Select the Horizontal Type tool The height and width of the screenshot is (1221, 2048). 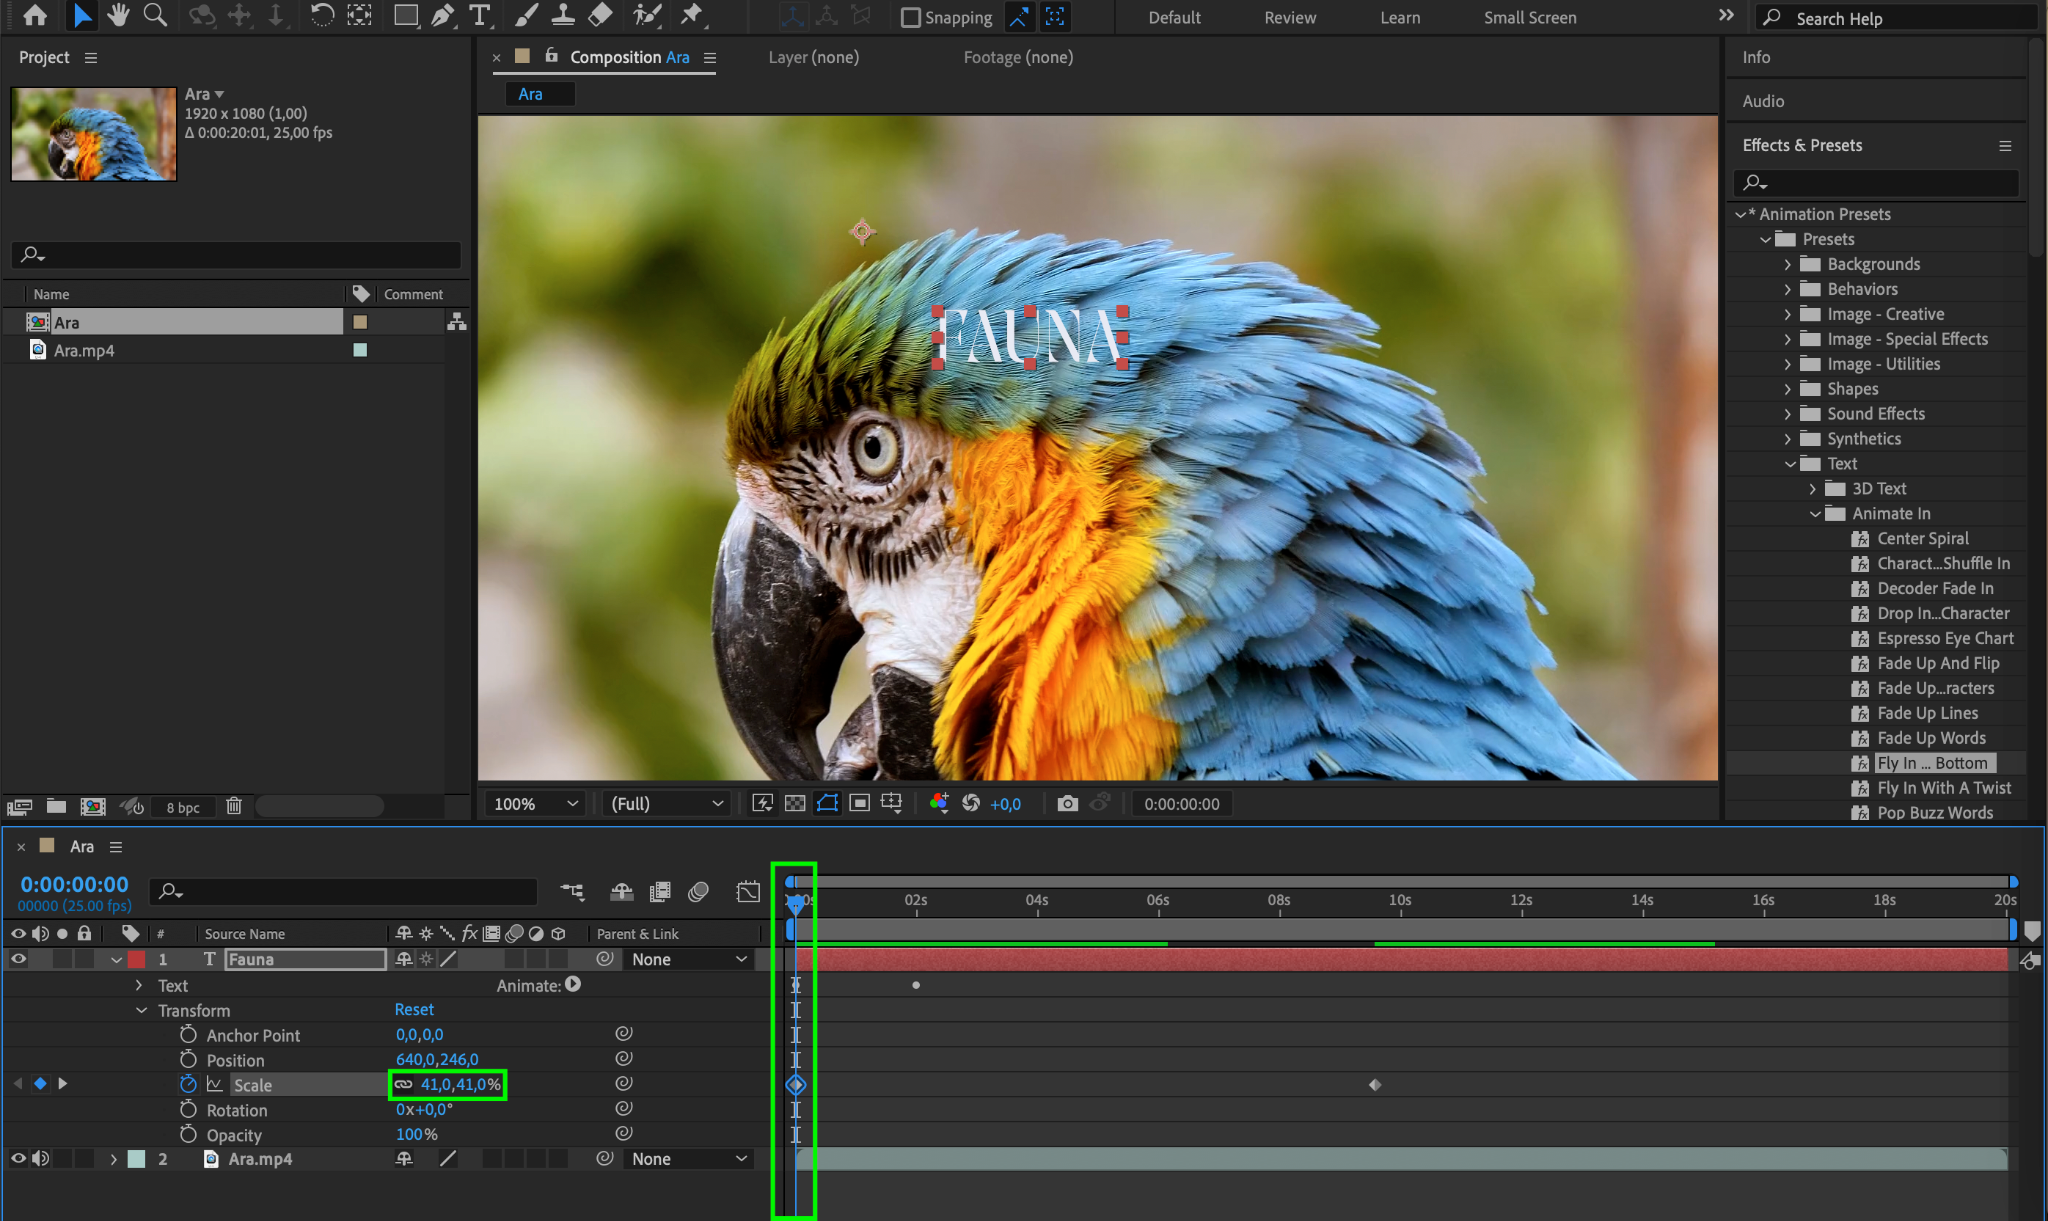480,15
